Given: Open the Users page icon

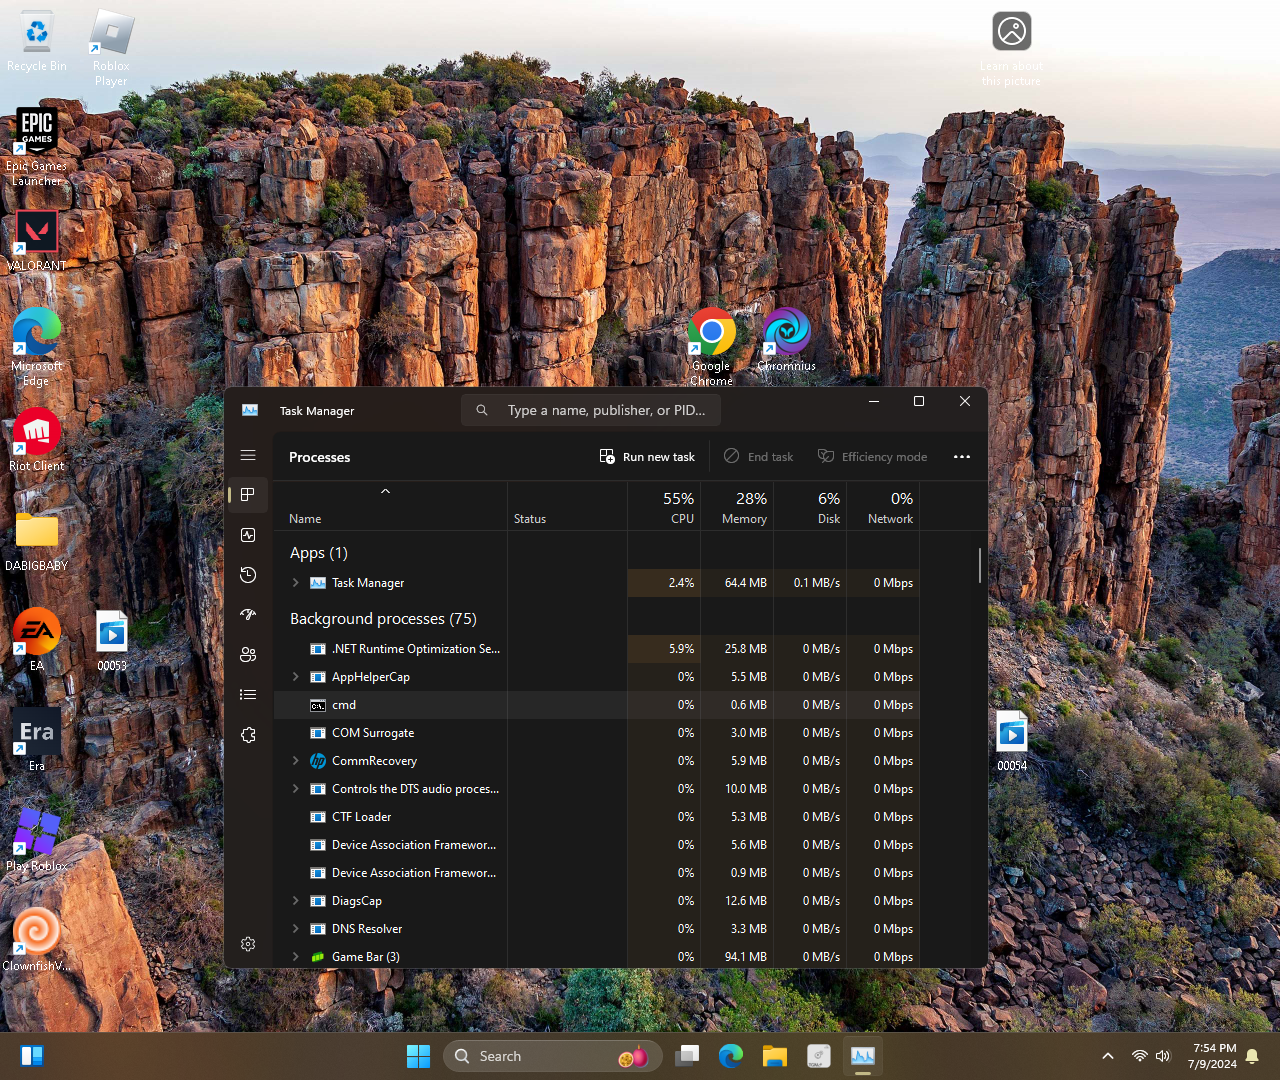Looking at the screenshot, I should click(x=248, y=655).
